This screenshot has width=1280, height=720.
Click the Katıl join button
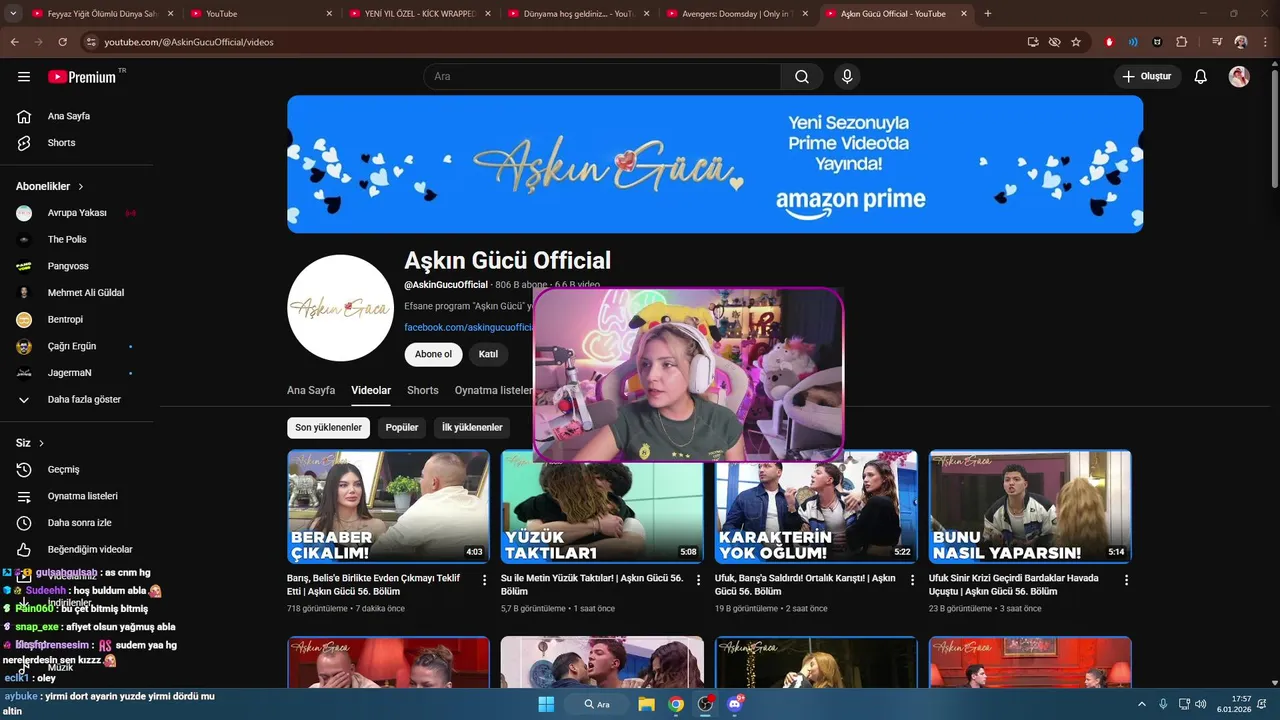tap(488, 354)
